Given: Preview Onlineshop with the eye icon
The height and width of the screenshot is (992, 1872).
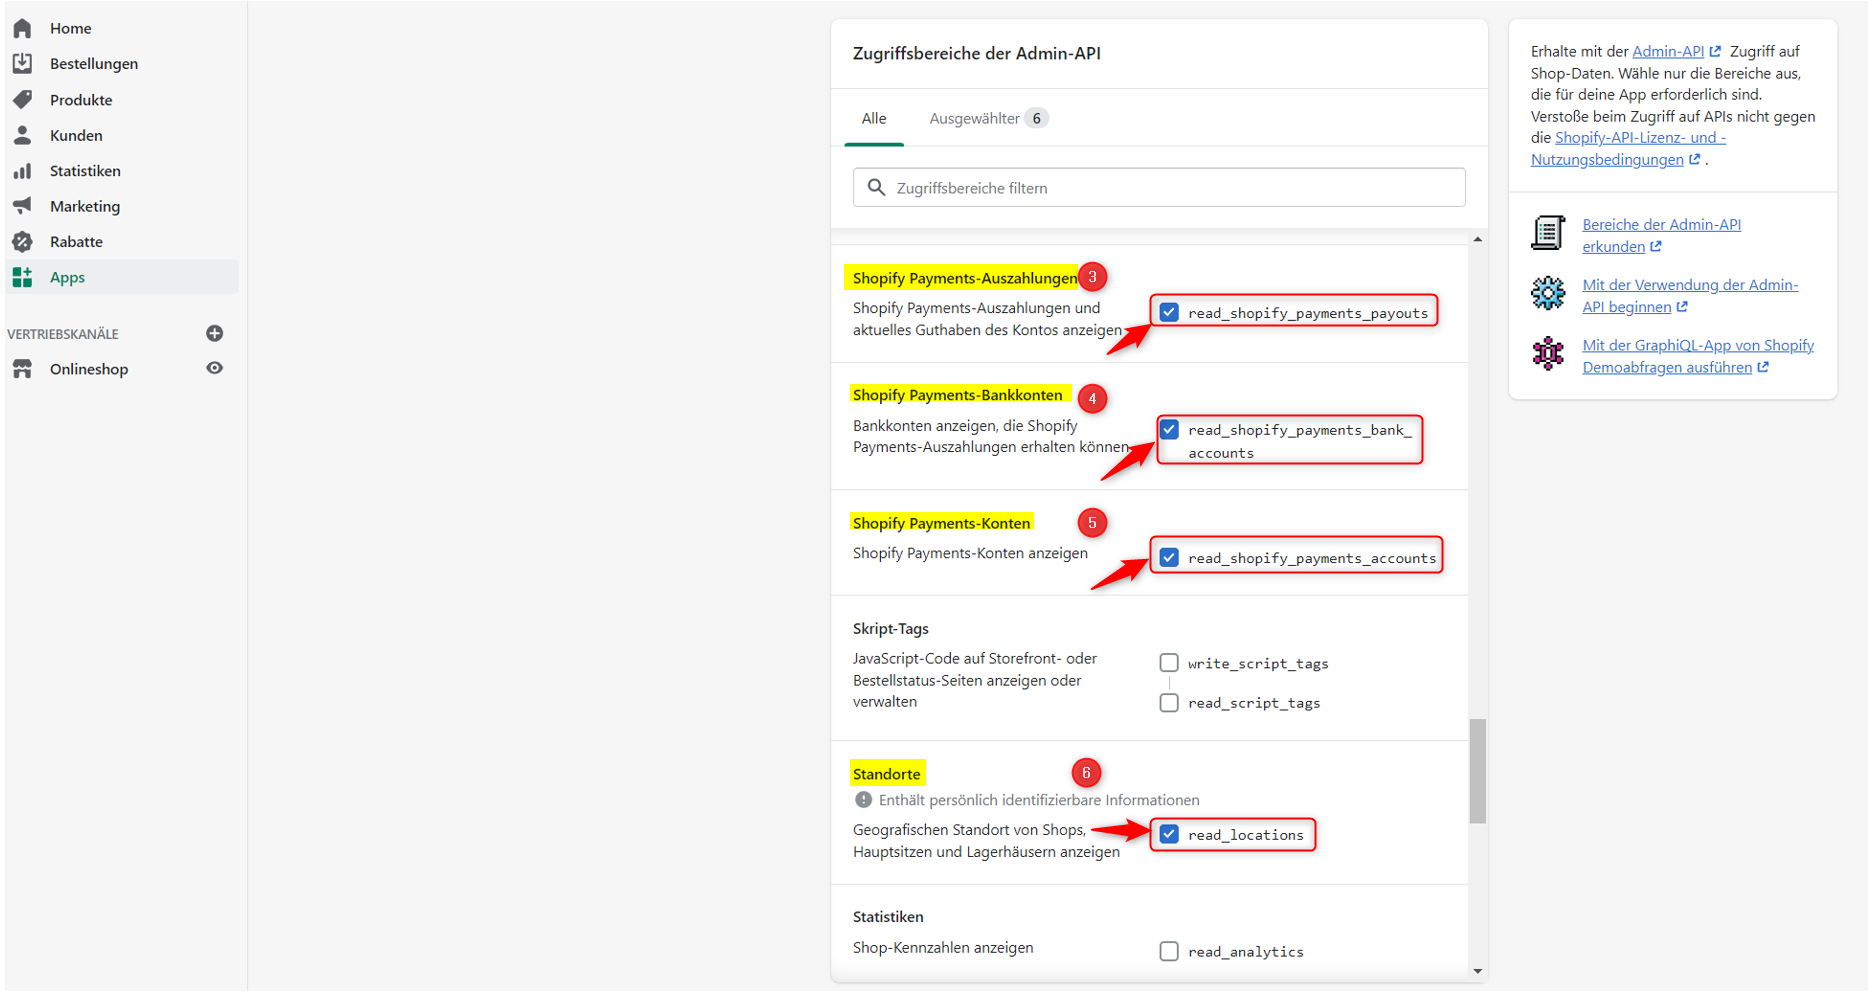Looking at the screenshot, I should coord(214,368).
